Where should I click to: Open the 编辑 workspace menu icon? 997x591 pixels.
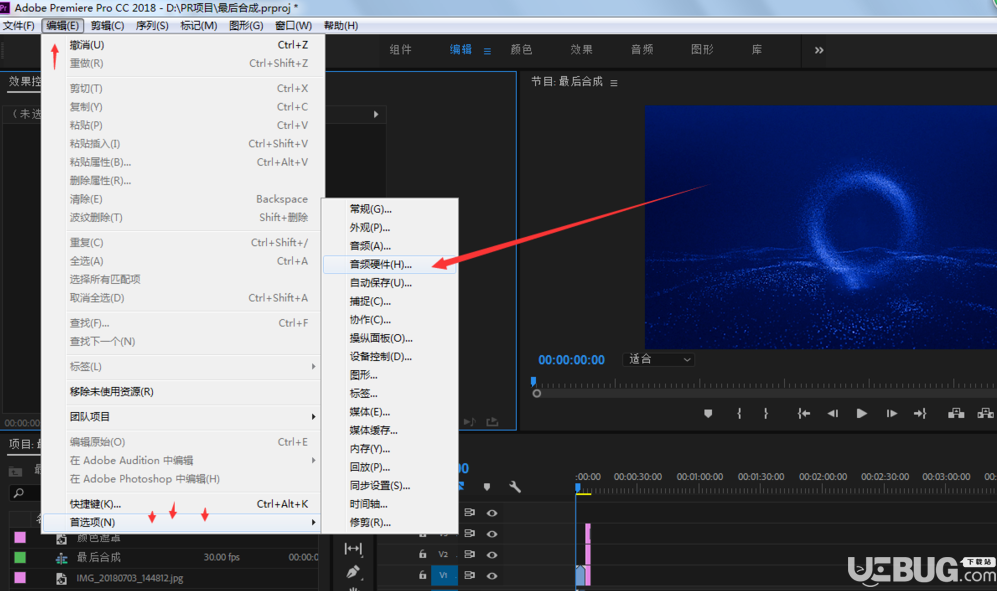click(x=487, y=51)
